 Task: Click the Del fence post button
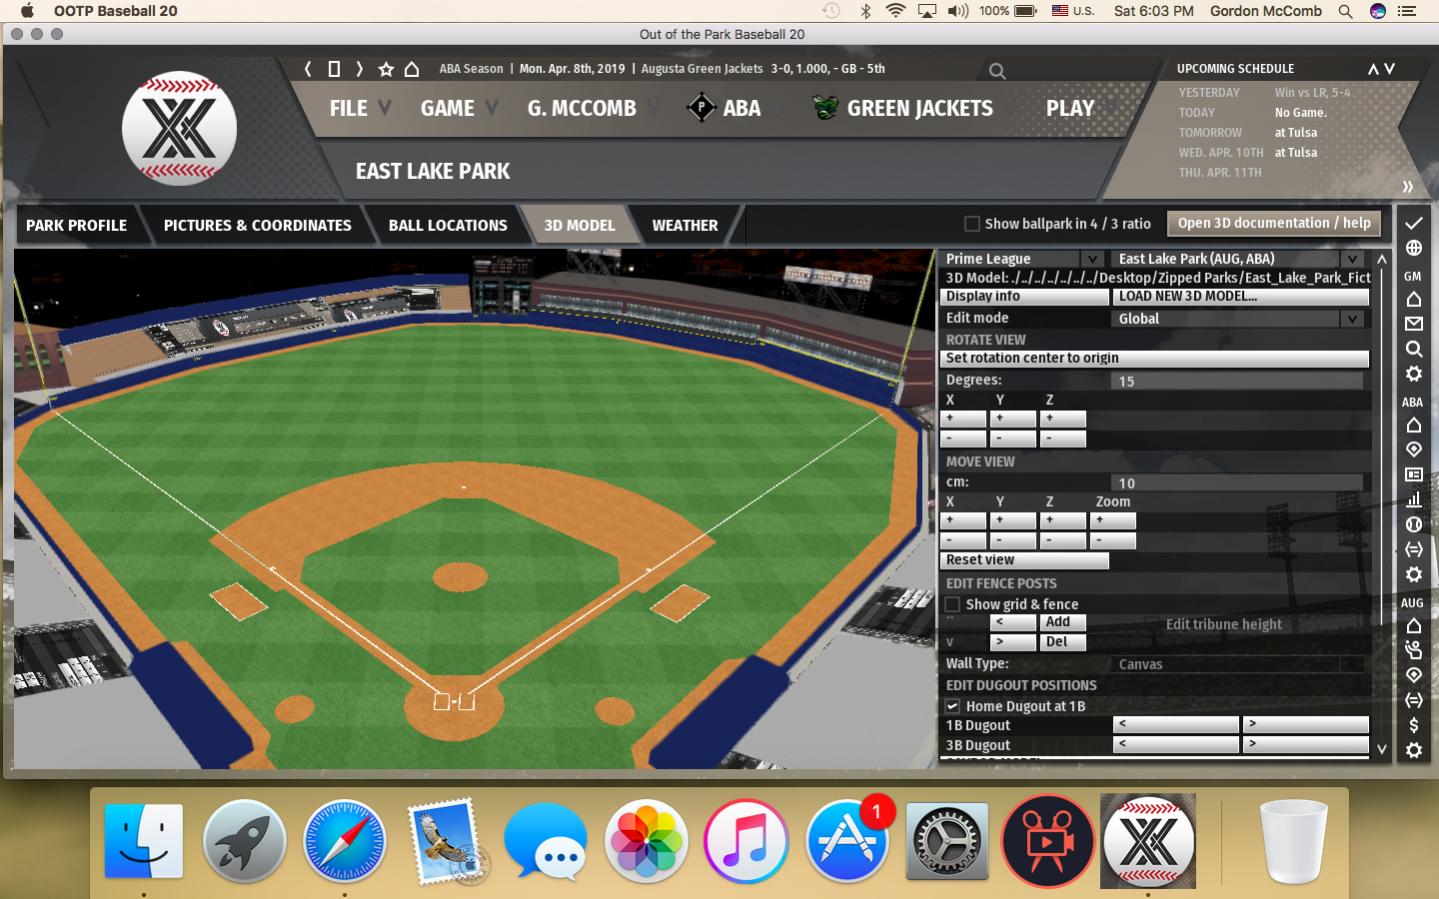coord(1062,642)
